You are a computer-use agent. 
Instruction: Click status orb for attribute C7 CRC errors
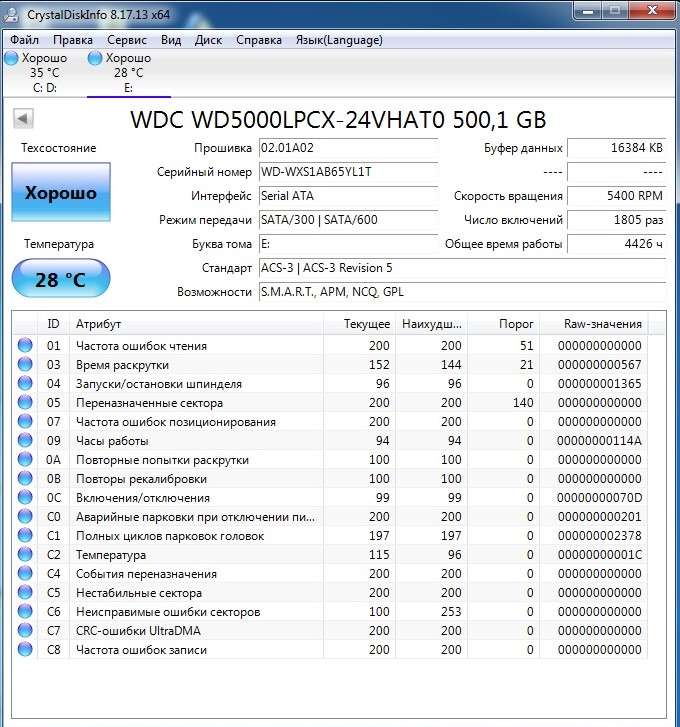[24, 631]
